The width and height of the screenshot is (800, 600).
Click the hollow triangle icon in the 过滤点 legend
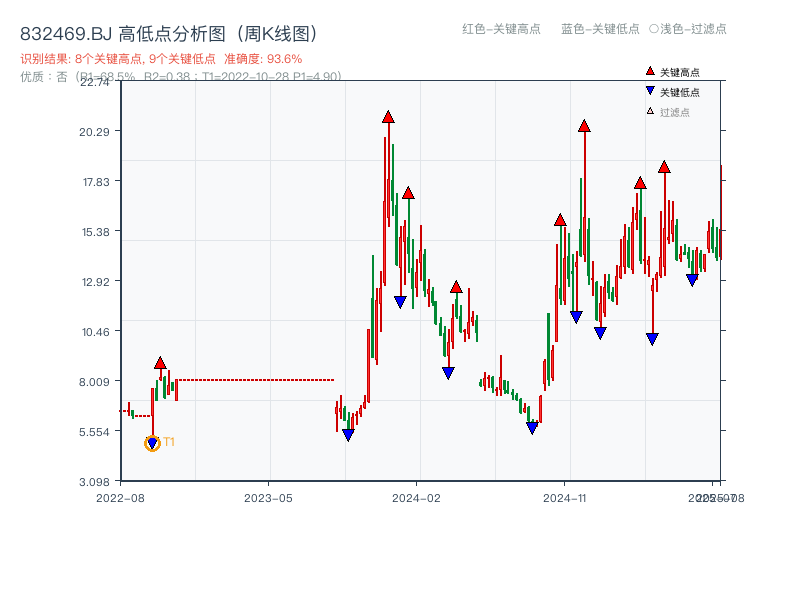(650, 111)
